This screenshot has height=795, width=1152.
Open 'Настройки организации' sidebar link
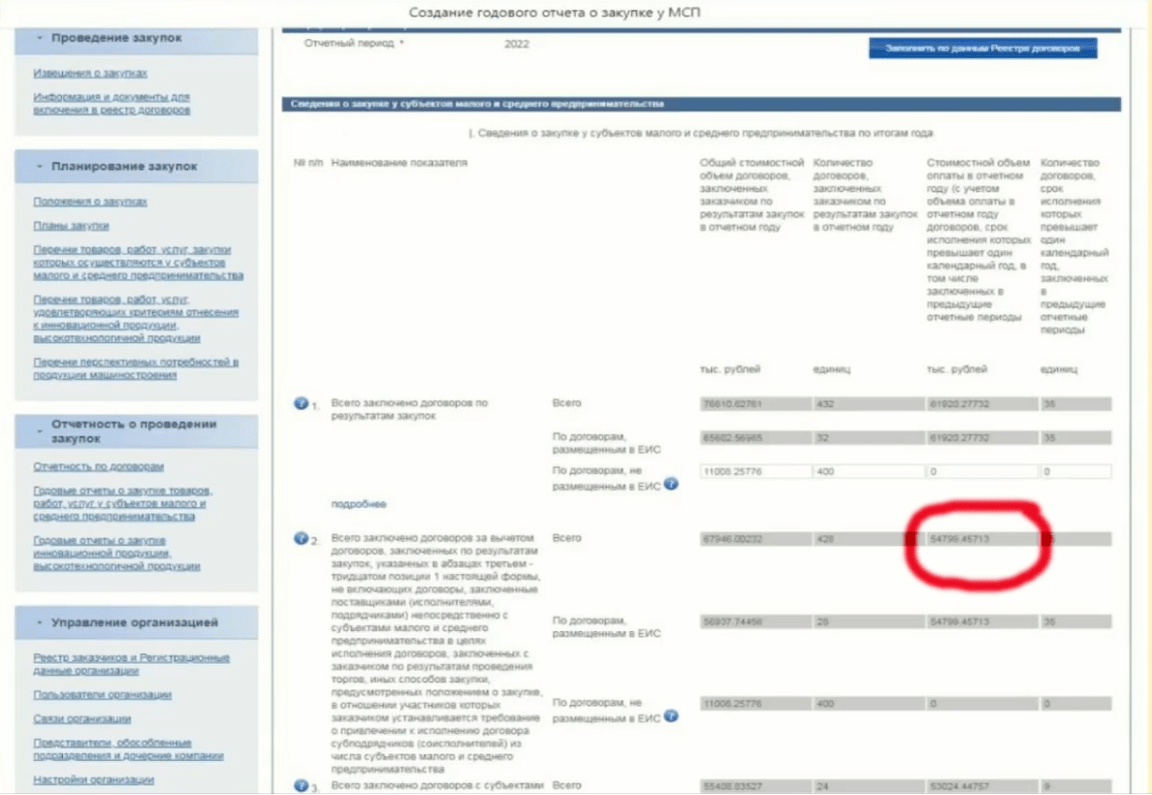pyautogui.click(x=93, y=780)
